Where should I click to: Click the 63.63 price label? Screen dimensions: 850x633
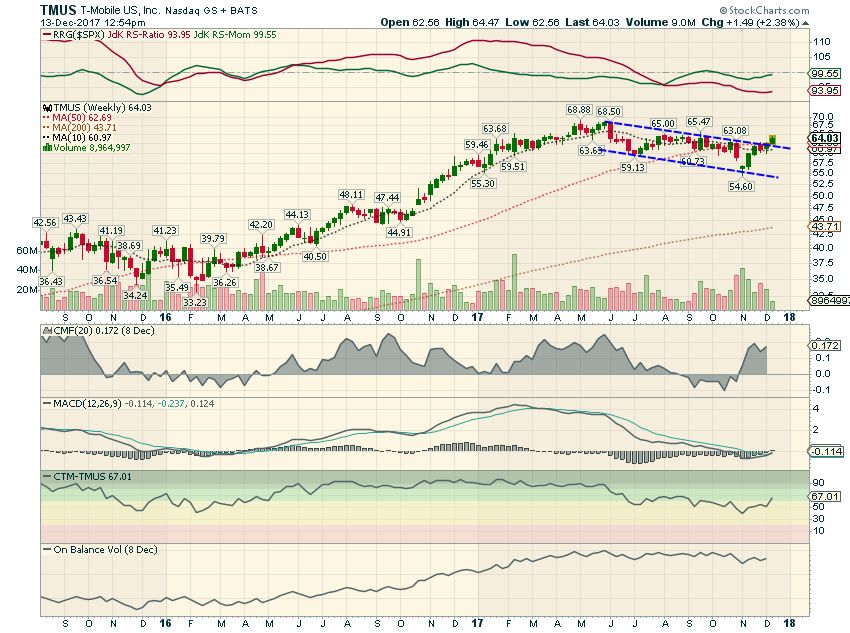point(590,150)
